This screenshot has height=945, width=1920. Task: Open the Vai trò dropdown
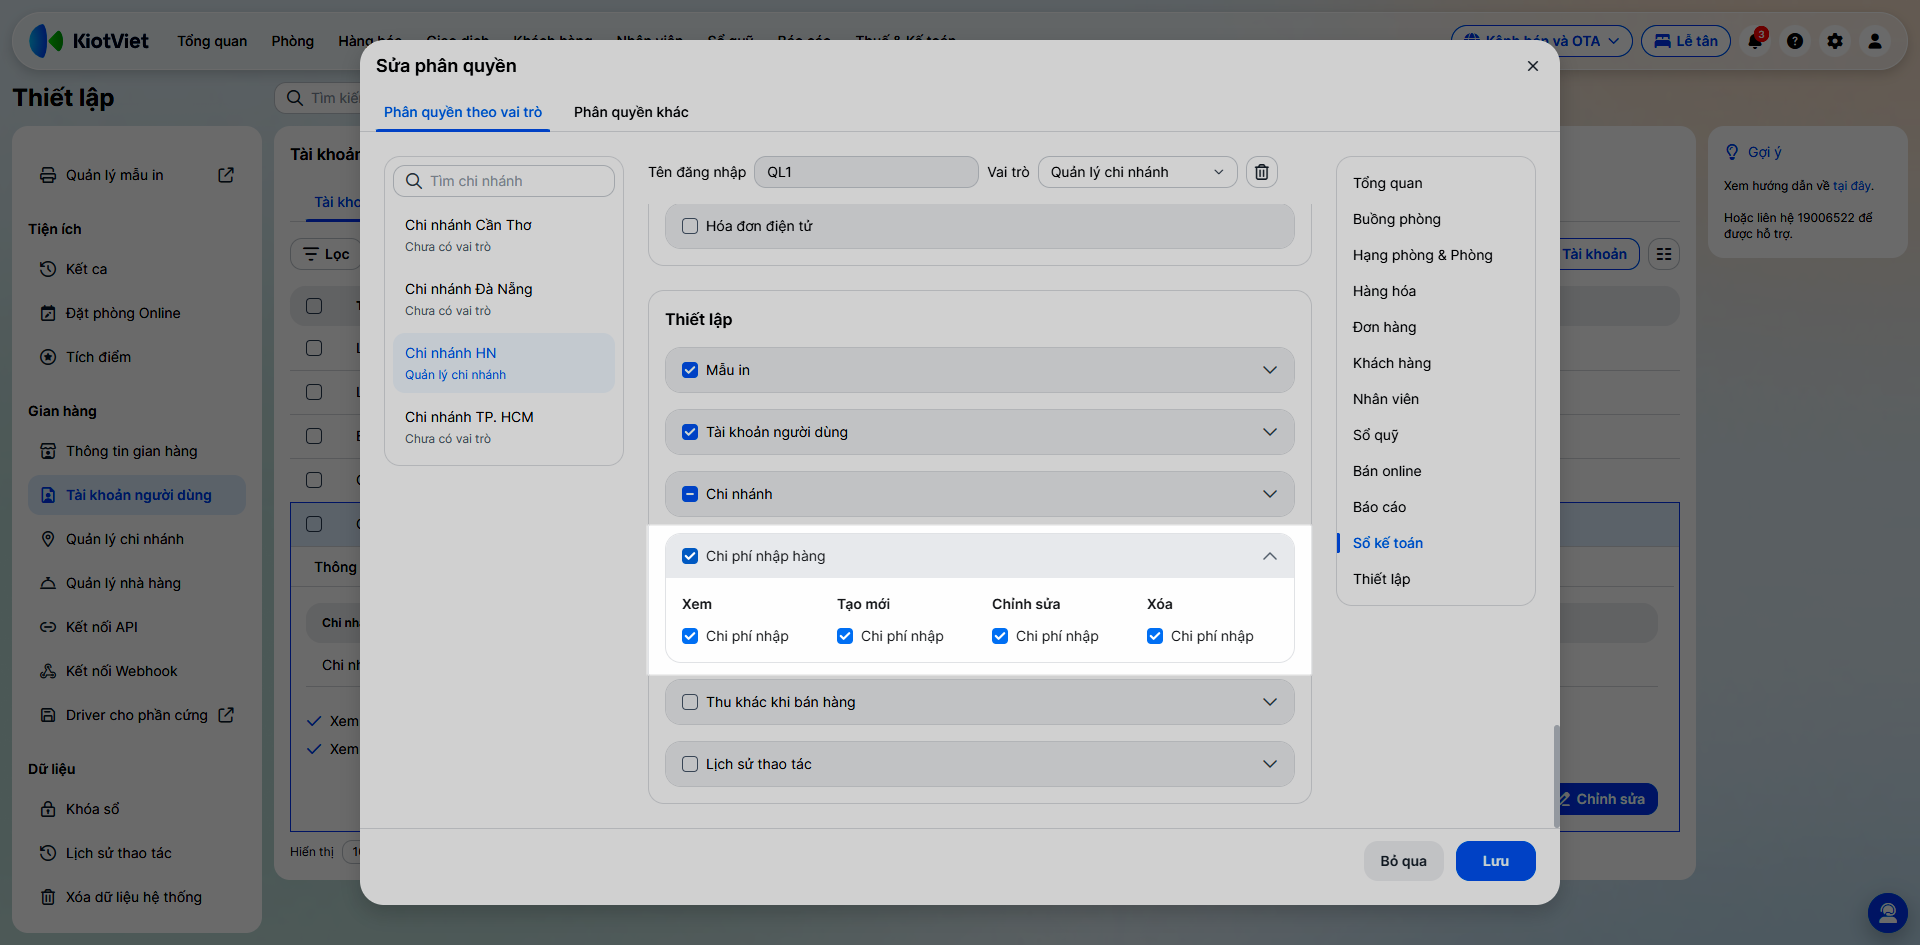[1138, 172]
